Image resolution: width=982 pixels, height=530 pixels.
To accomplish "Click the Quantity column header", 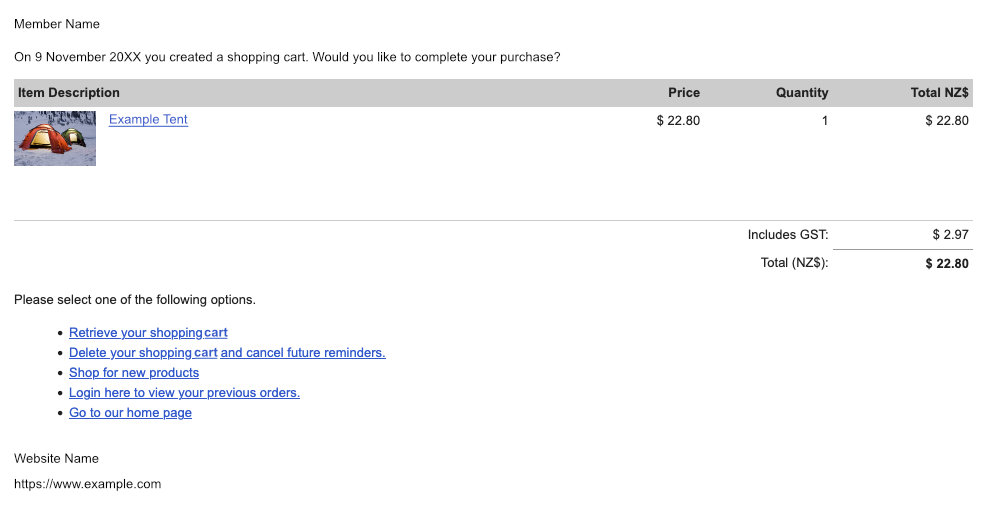I will (802, 93).
